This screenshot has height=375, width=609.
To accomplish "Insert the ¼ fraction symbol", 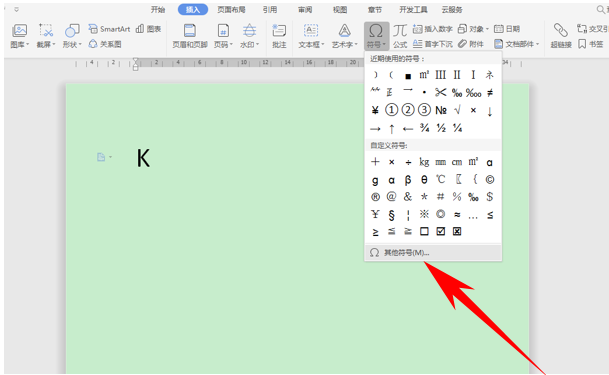I will [457, 128].
